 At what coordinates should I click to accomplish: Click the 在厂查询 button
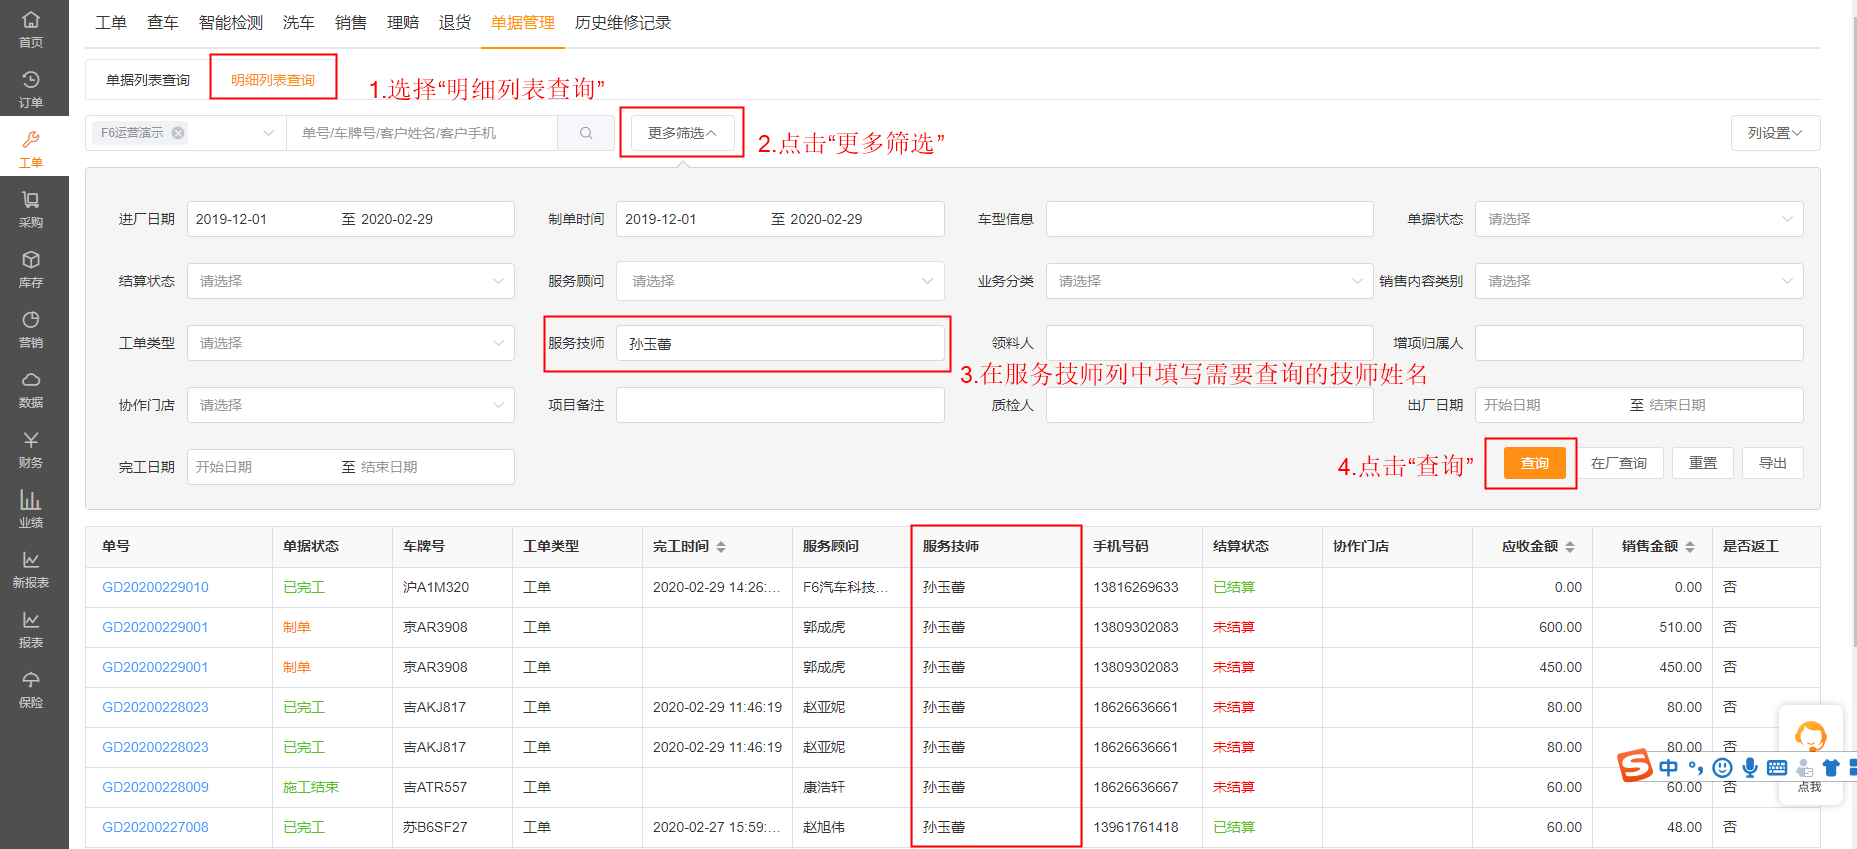point(1619,463)
